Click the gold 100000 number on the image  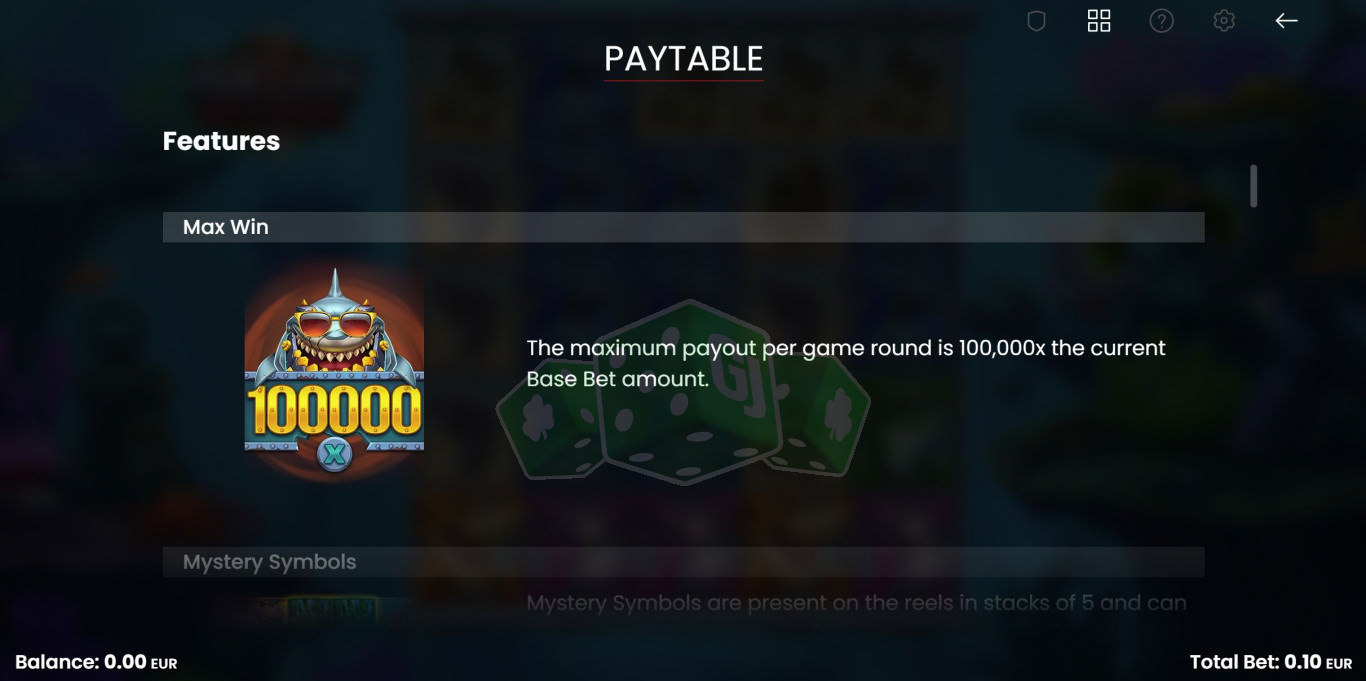[334, 410]
